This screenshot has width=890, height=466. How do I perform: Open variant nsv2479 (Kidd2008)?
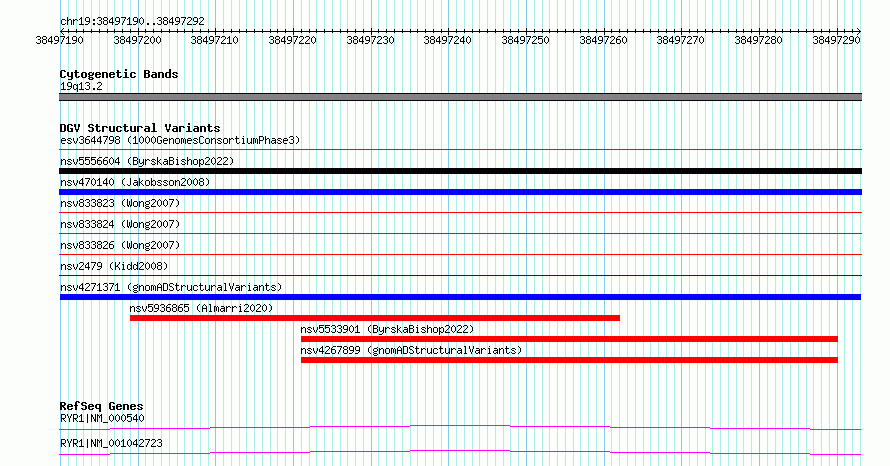[114, 266]
